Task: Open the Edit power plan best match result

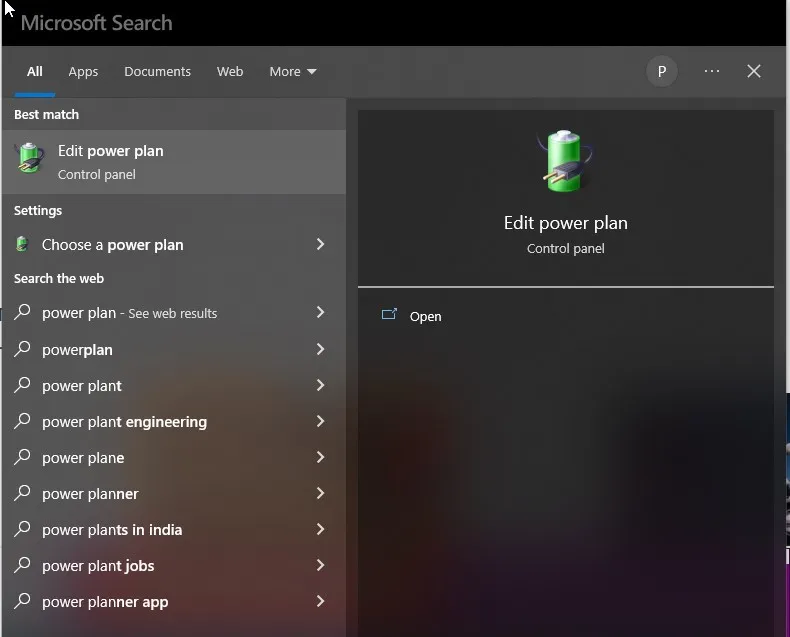Action: point(174,162)
